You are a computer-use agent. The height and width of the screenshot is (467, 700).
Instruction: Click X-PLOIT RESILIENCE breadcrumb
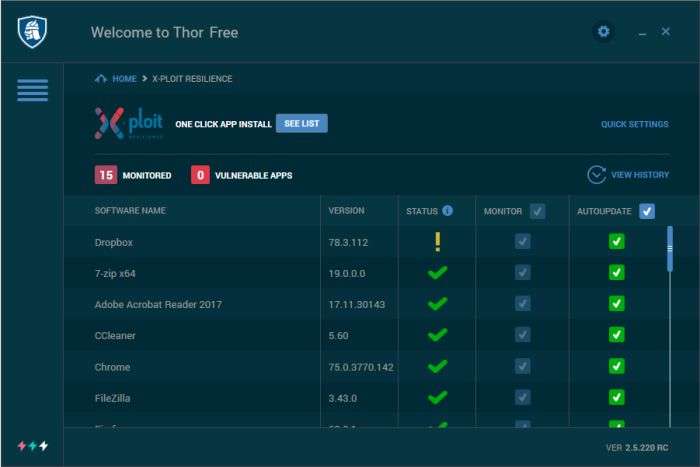click(x=192, y=79)
